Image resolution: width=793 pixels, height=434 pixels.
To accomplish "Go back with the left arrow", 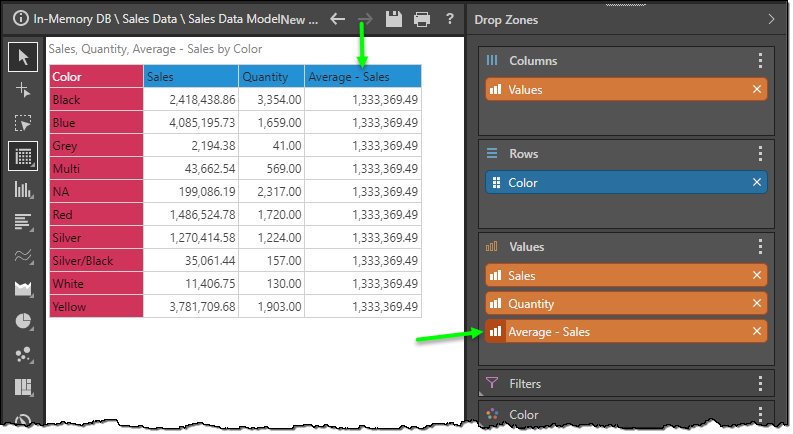I will click(338, 19).
